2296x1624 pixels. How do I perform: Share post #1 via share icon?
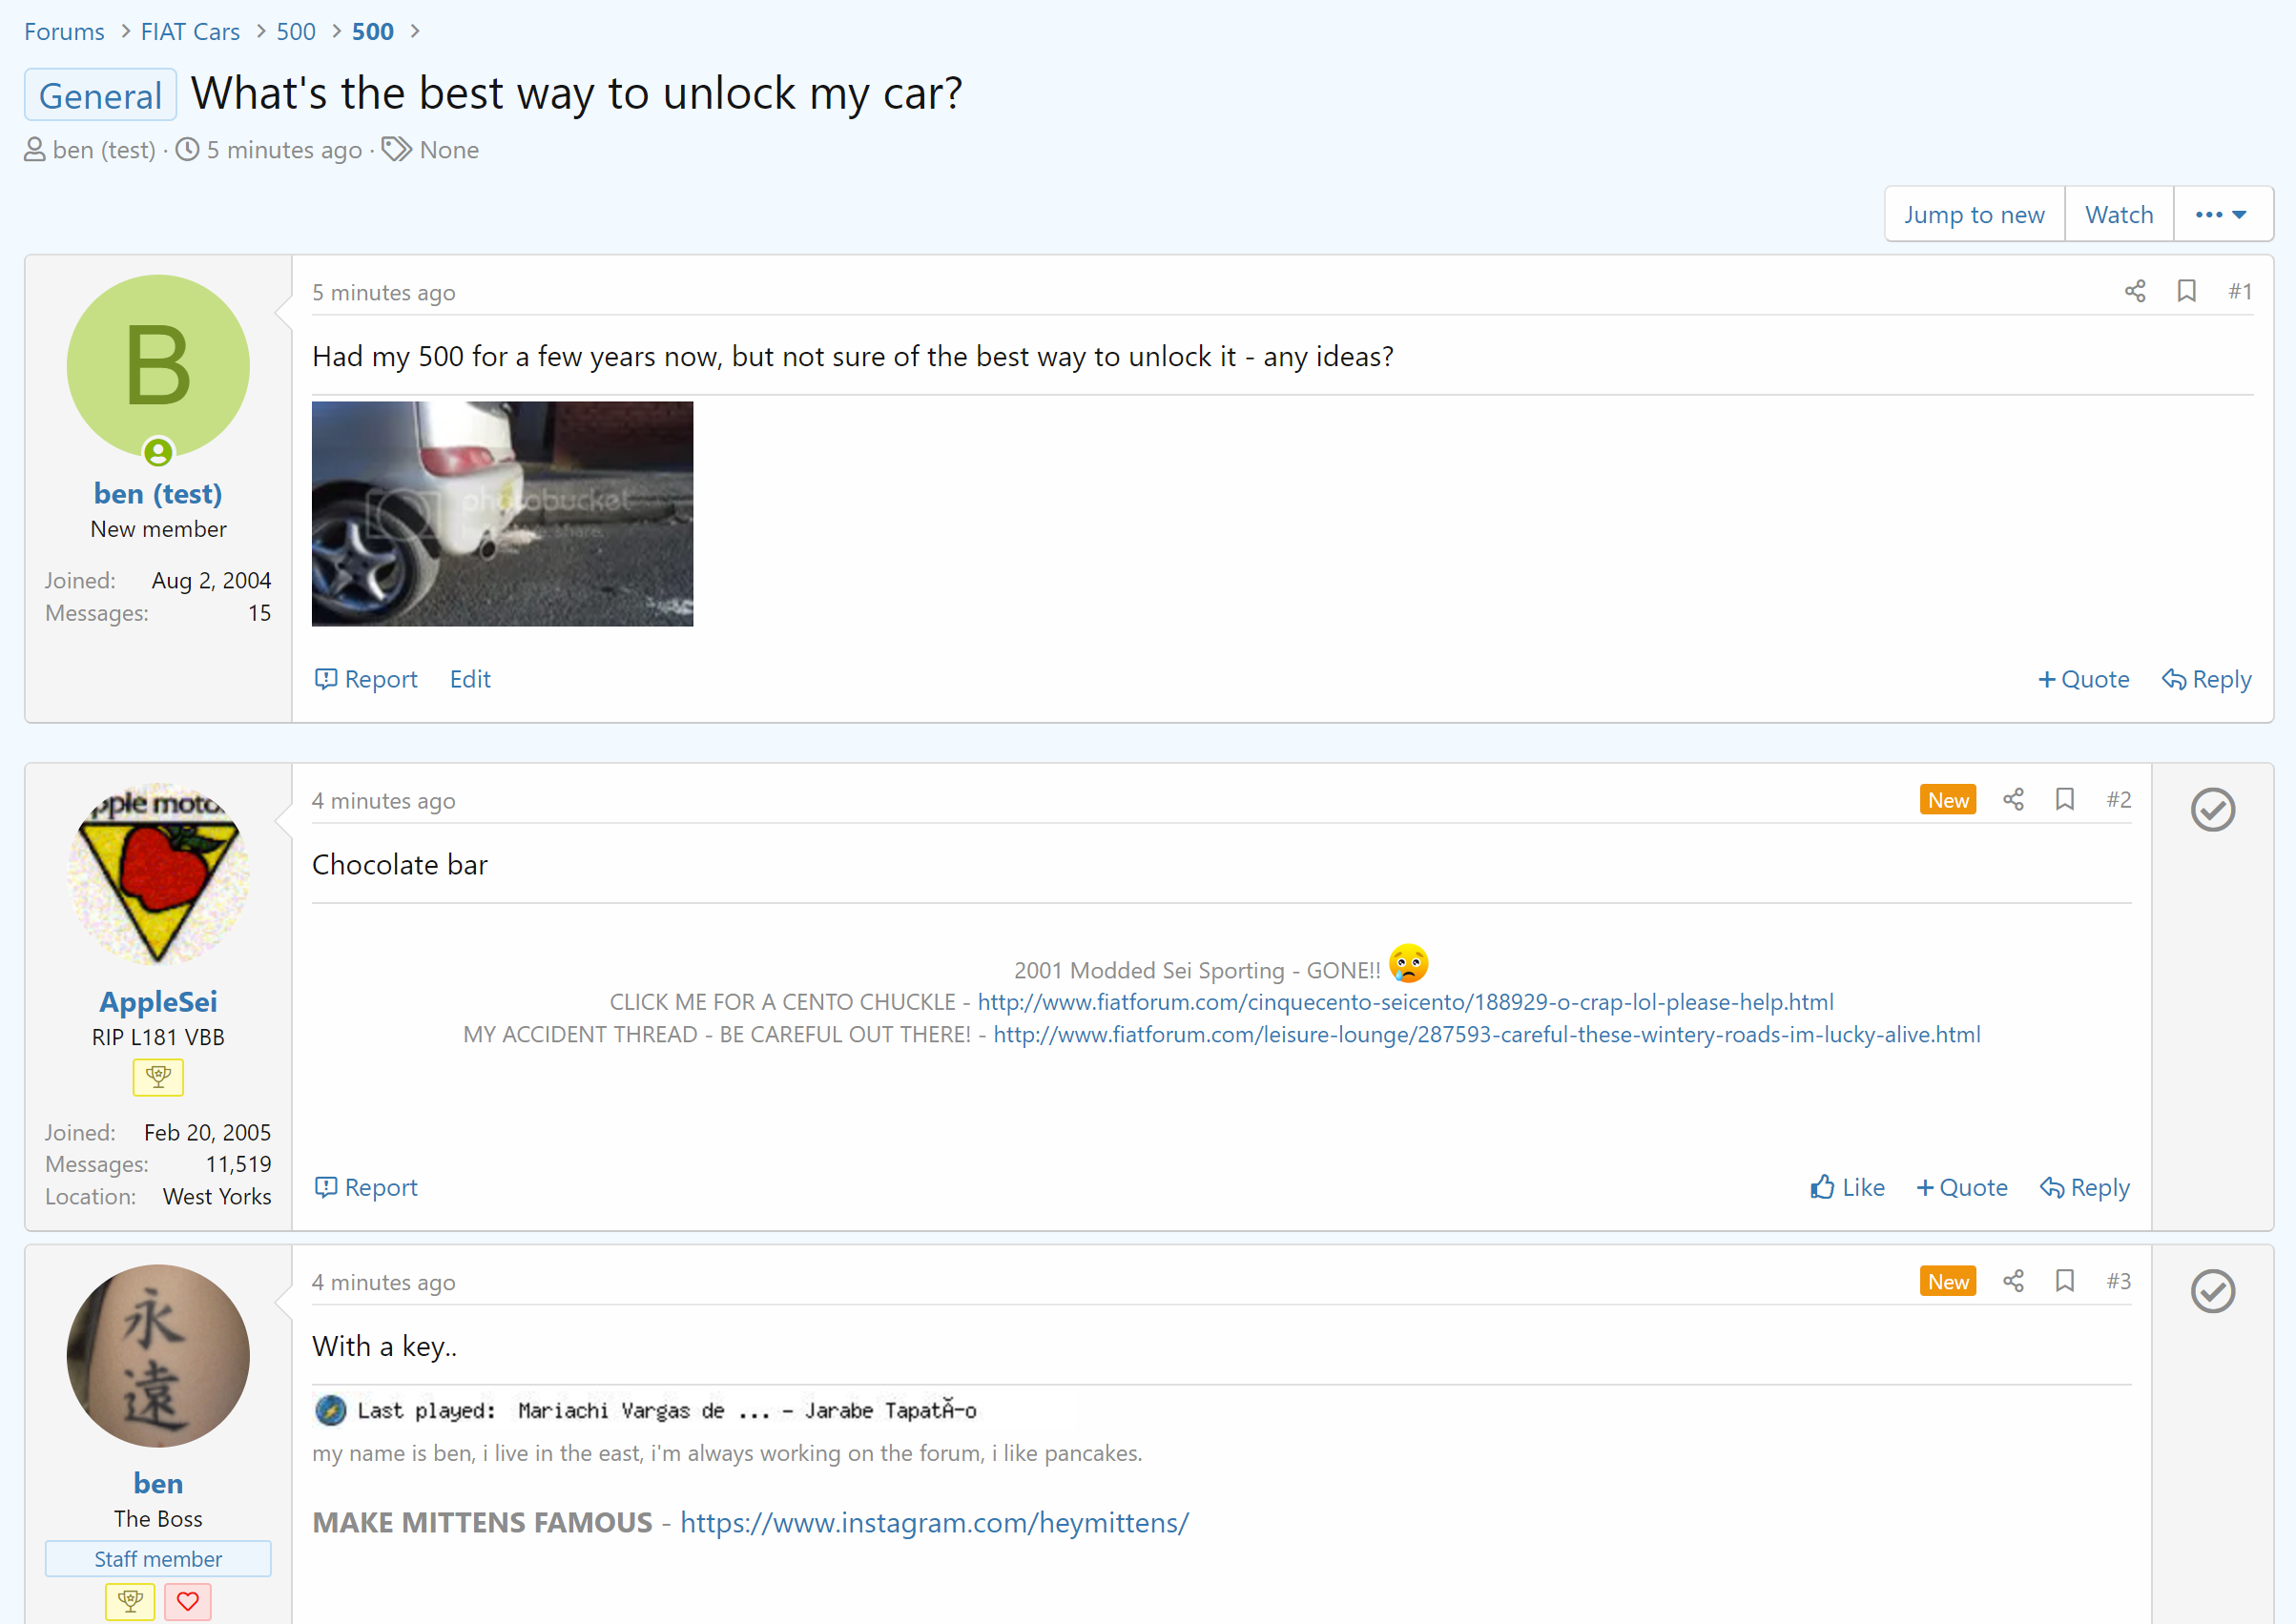pyautogui.click(x=2134, y=291)
